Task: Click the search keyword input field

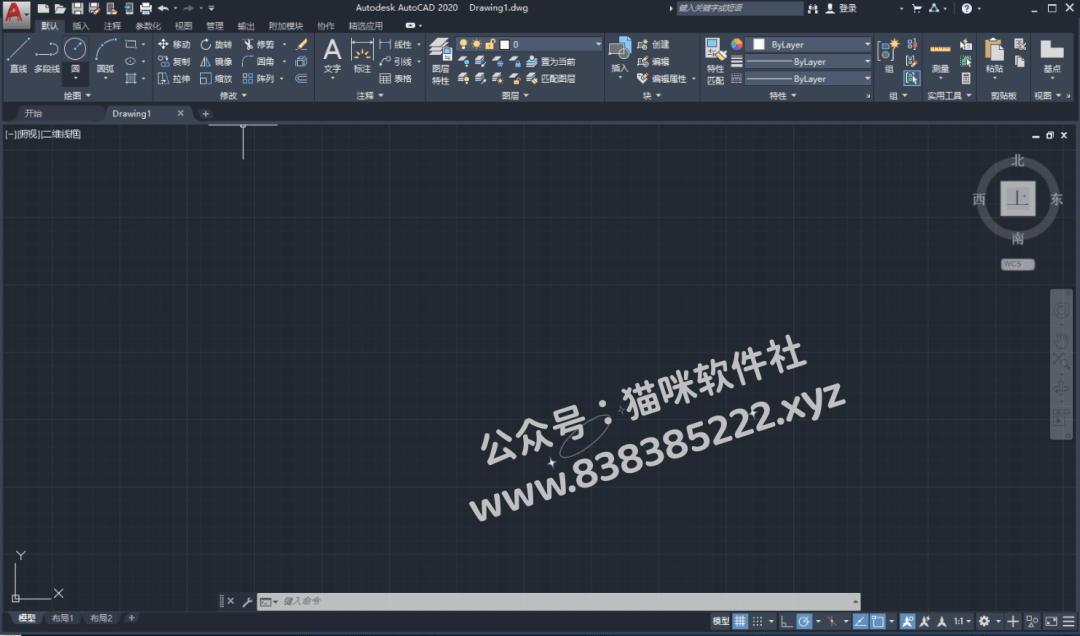Action: tap(740, 8)
